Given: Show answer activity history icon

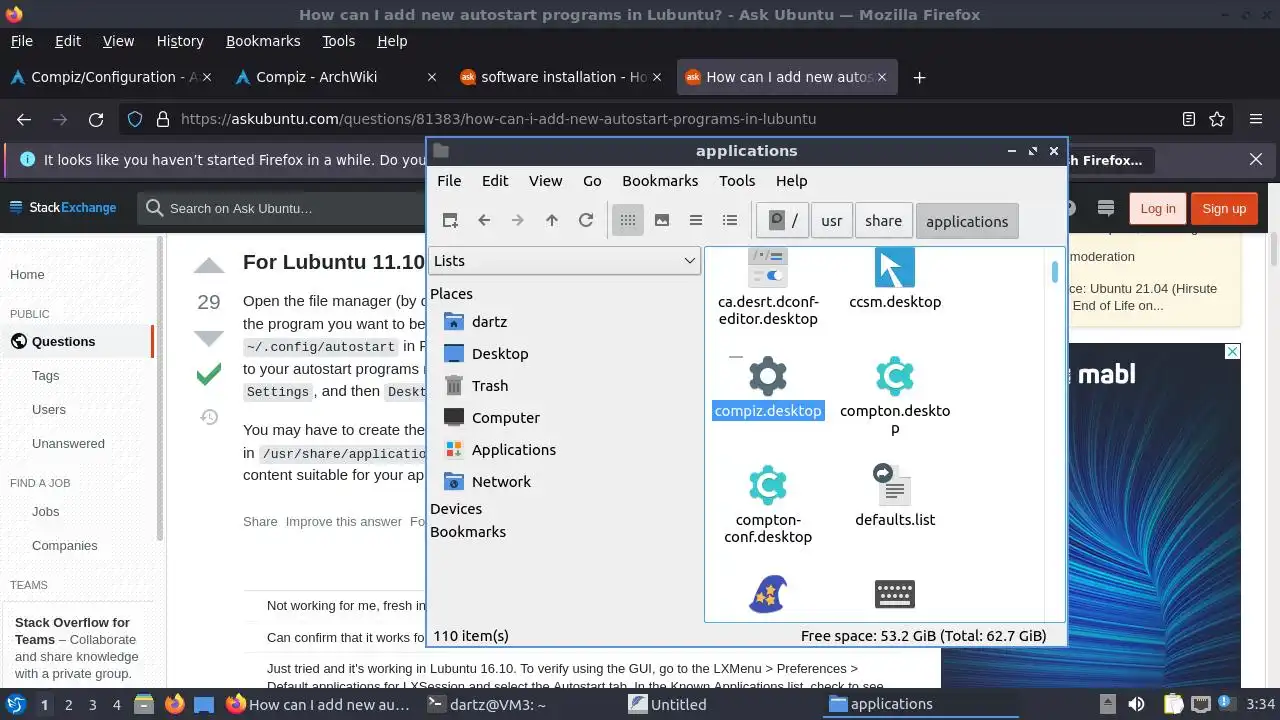Looking at the screenshot, I should [x=209, y=417].
